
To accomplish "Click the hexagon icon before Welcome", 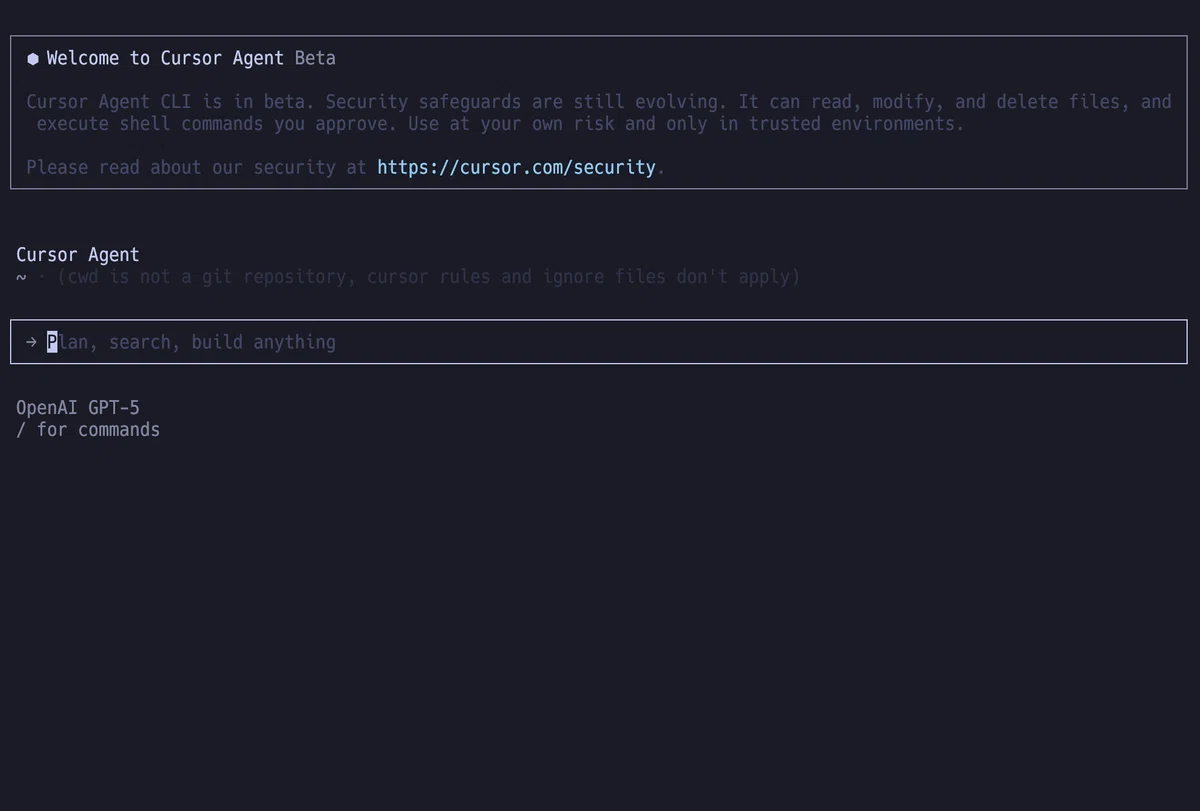I will (x=33, y=59).
